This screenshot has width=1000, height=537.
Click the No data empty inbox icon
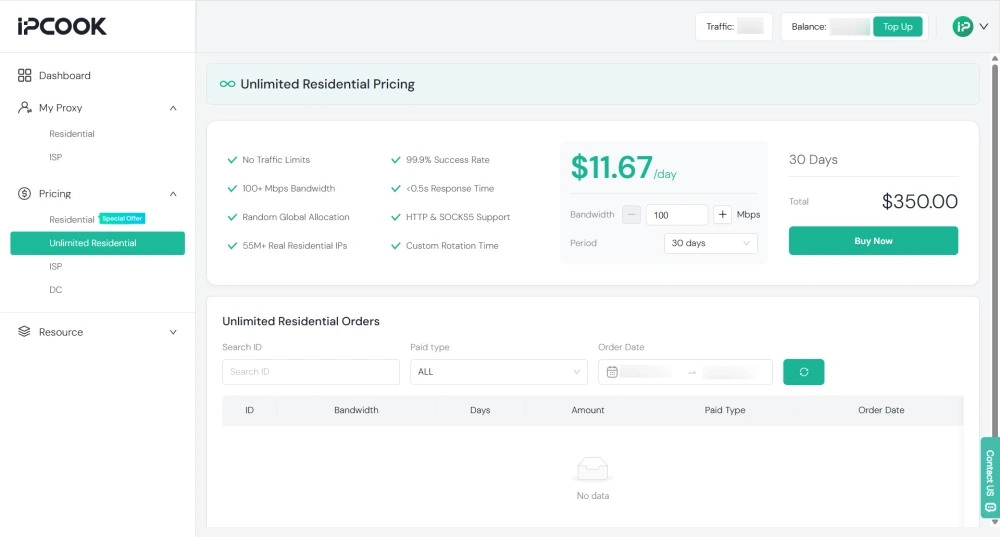pyautogui.click(x=592, y=469)
